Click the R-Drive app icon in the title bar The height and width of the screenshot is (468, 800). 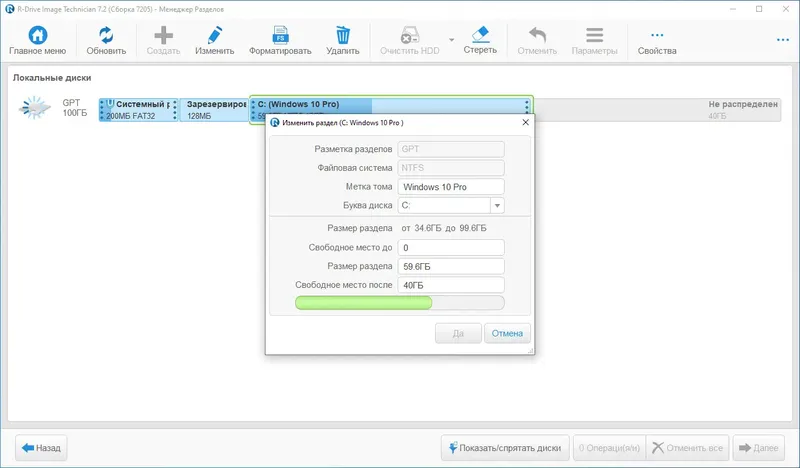[9, 9]
